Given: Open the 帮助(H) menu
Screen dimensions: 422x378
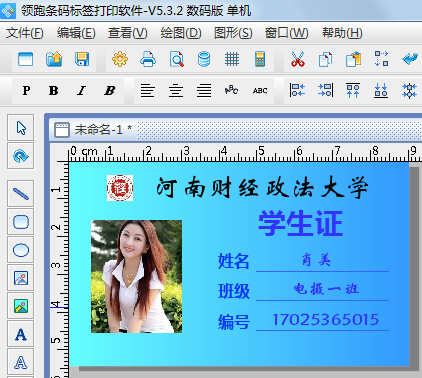Looking at the screenshot, I should (x=342, y=33).
